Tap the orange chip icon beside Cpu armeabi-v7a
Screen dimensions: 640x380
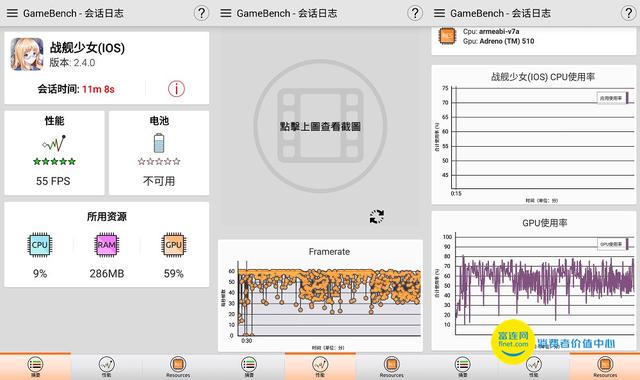click(447, 36)
